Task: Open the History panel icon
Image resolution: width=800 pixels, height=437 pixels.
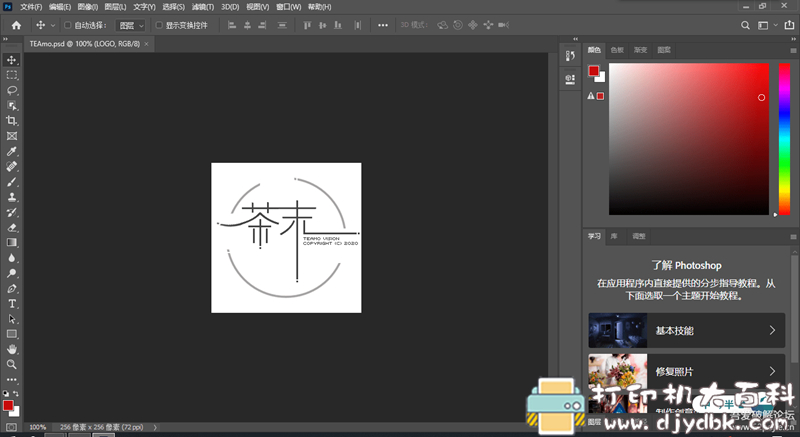Action: click(x=570, y=56)
